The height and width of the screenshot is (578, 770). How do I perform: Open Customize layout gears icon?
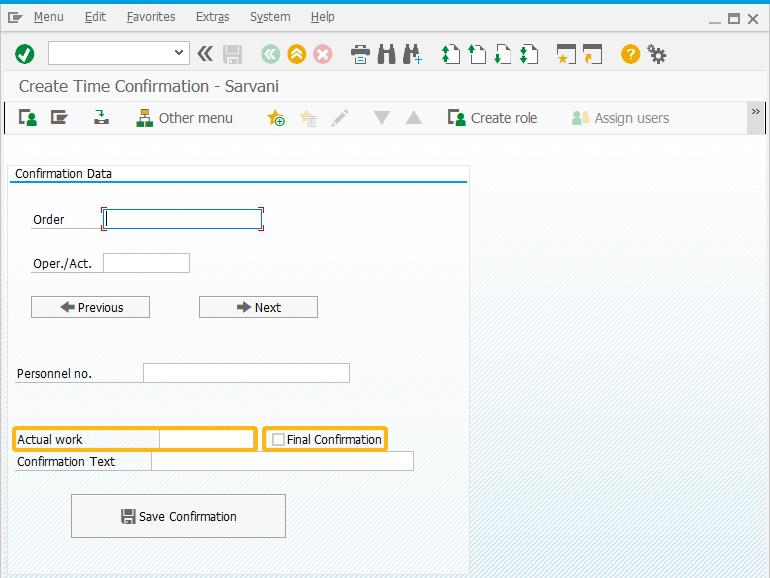click(657, 54)
